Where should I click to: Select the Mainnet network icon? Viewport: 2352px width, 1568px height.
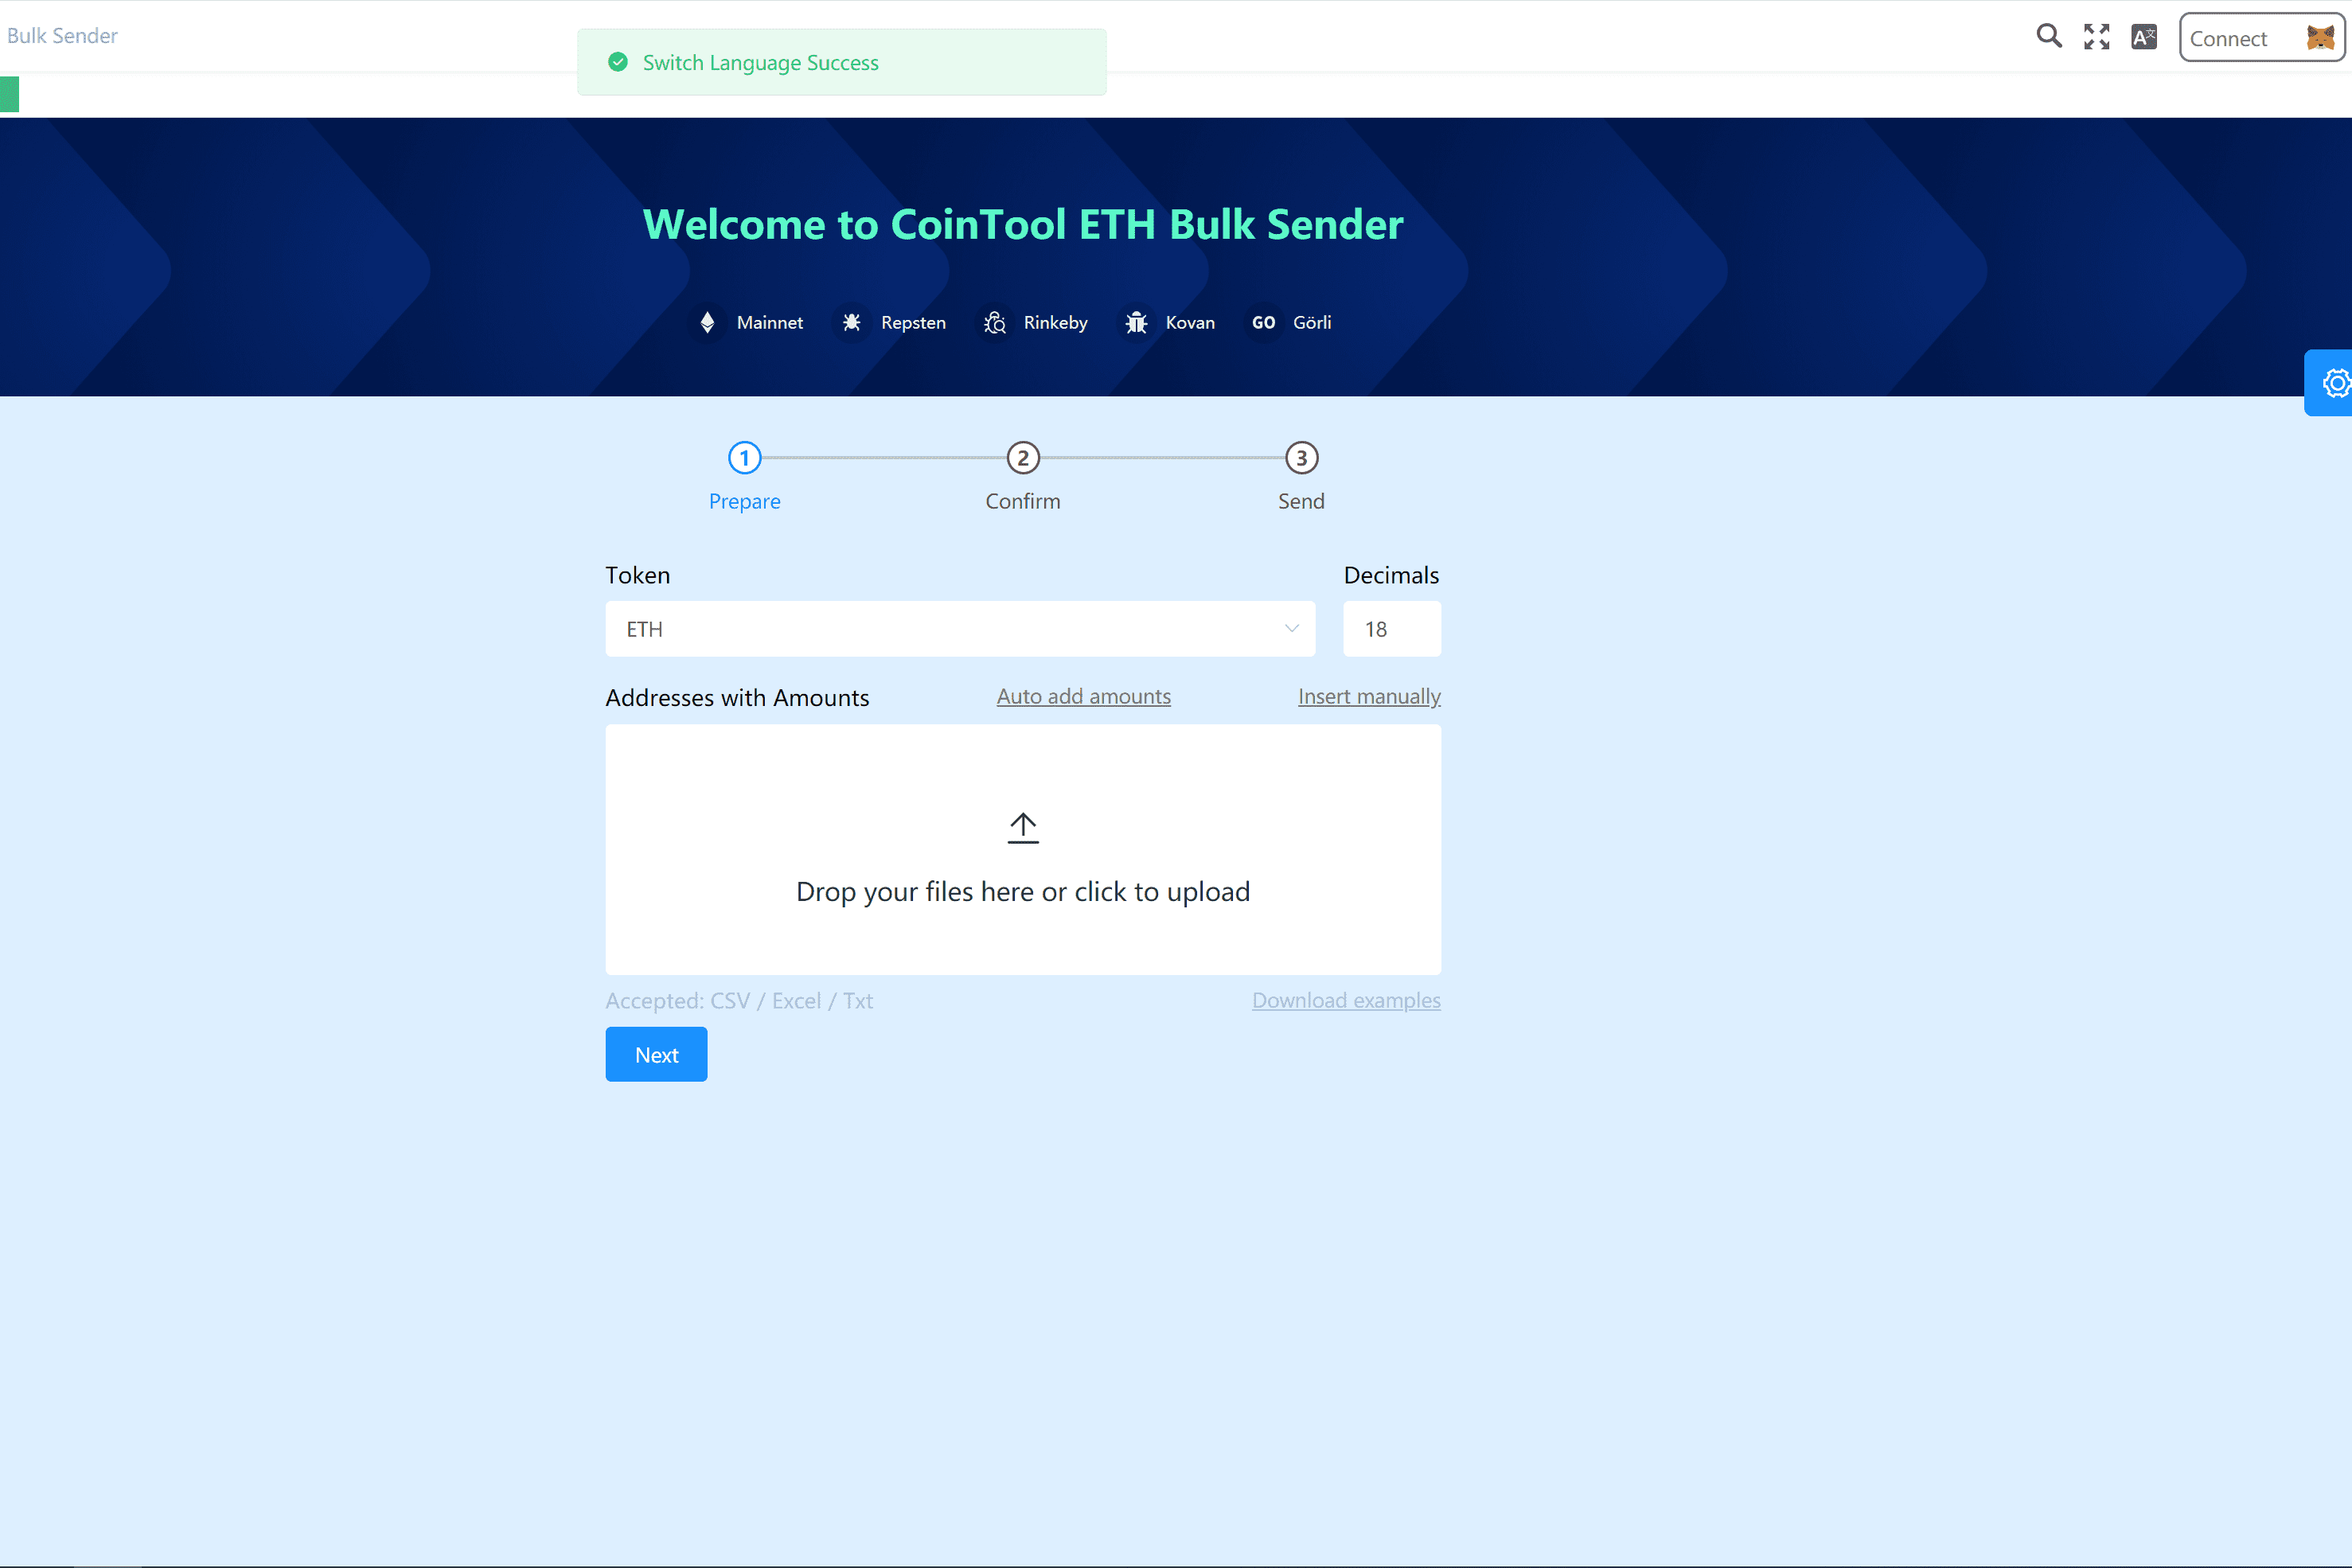tap(707, 322)
